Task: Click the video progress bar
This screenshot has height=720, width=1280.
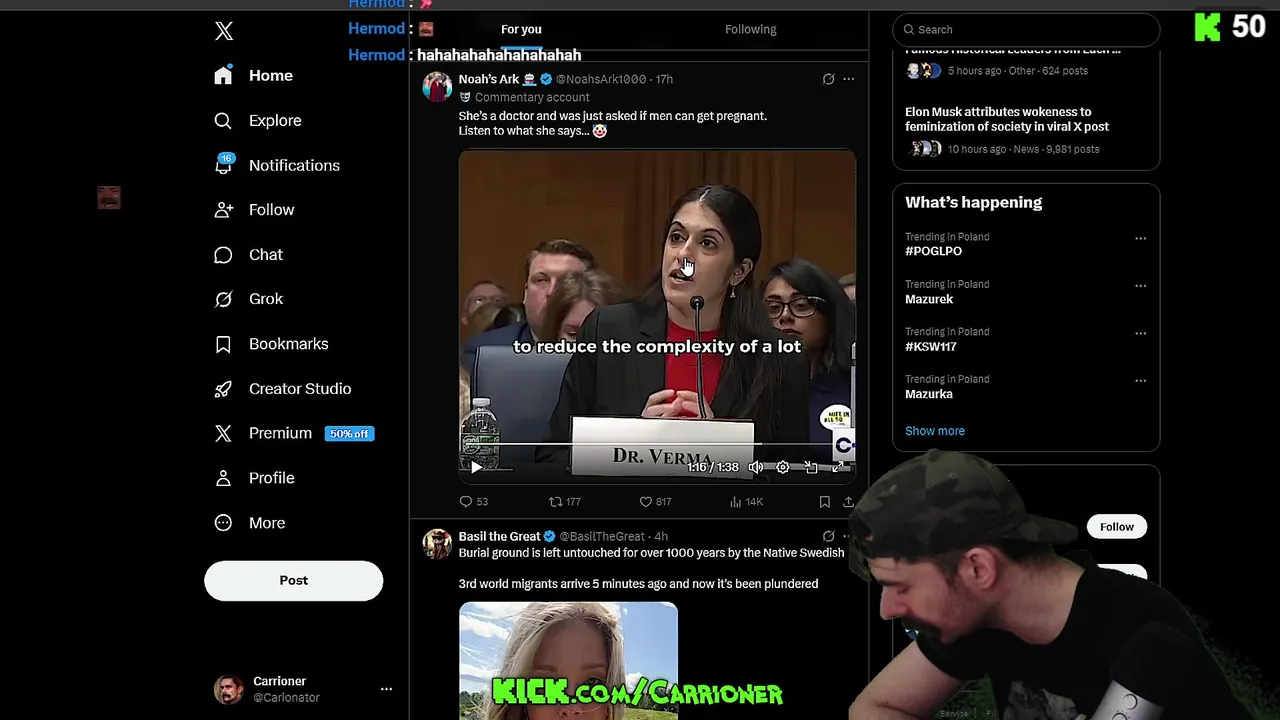Action: click(x=657, y=444)
